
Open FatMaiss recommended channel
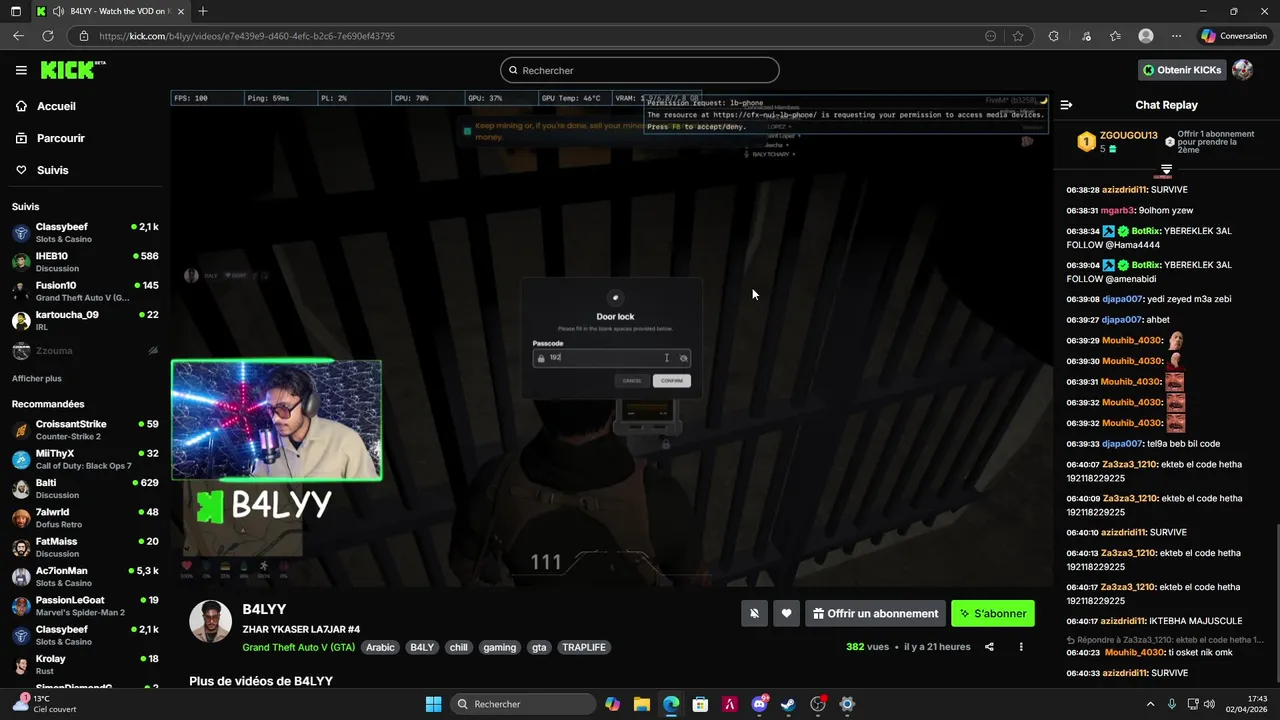pos(85,547)
